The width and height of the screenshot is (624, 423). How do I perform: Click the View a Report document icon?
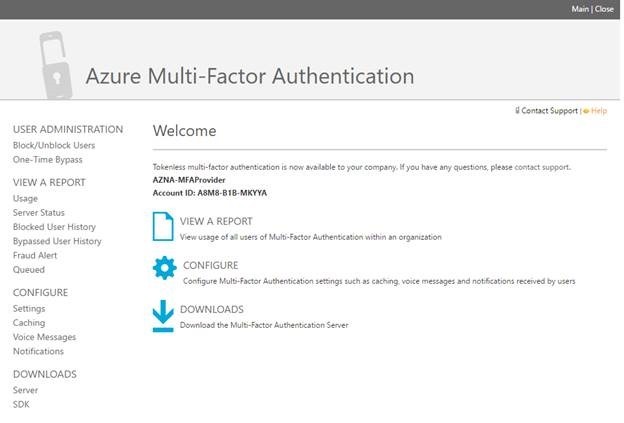point(163,226)
